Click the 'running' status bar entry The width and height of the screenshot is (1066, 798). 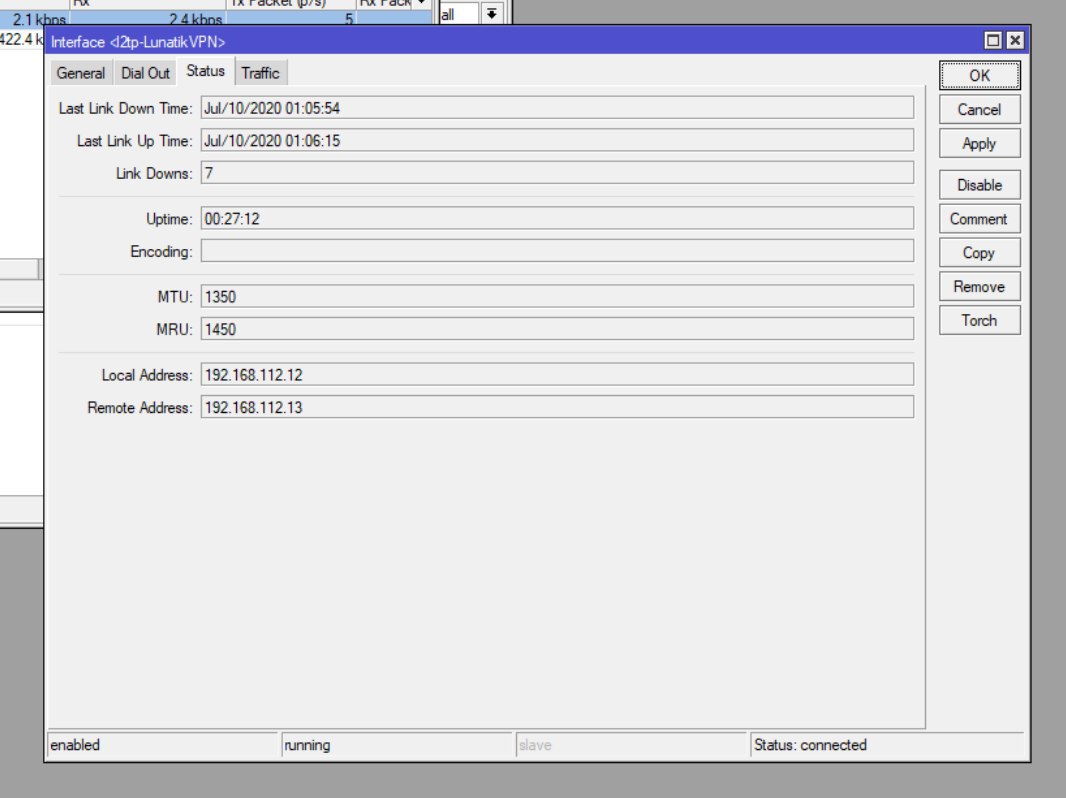click(396, 745)
